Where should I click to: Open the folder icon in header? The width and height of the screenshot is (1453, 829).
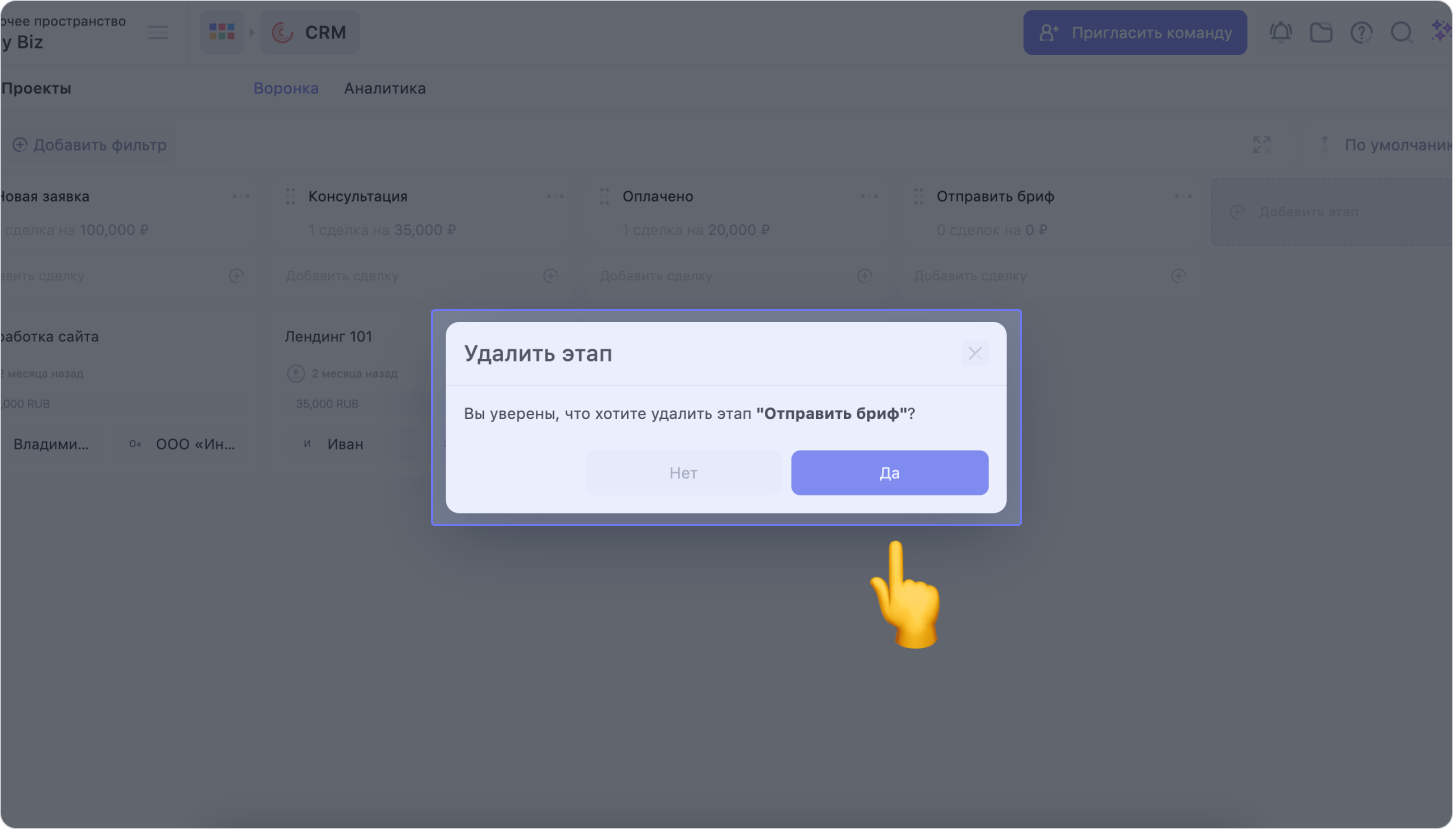(1321, 33)
